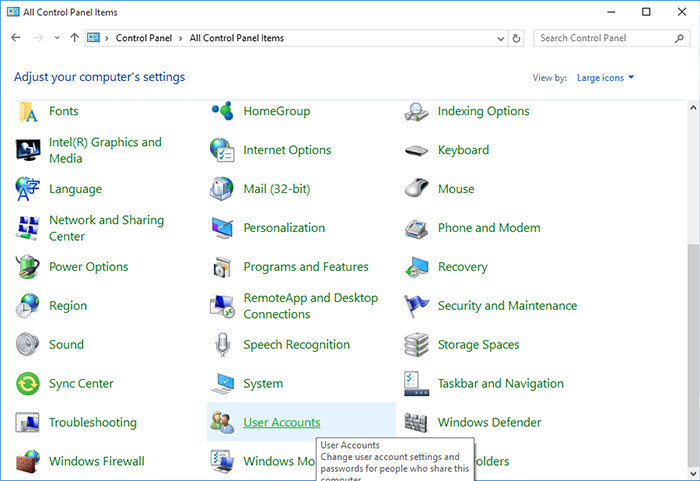Open the Fonts folder icon
The width and height of the screenshot is (700, 481).
[28, 111]
